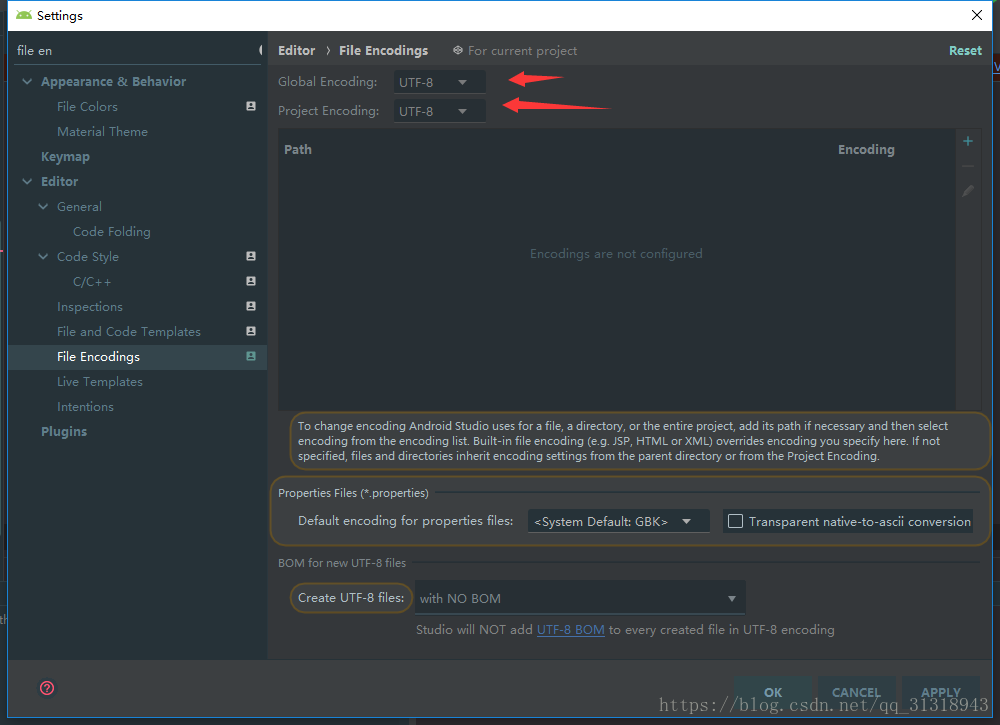Image resolution: width=1000 pixels, height=725 pixels.
Task: Click the APPLY button
Action: point(941,692)
